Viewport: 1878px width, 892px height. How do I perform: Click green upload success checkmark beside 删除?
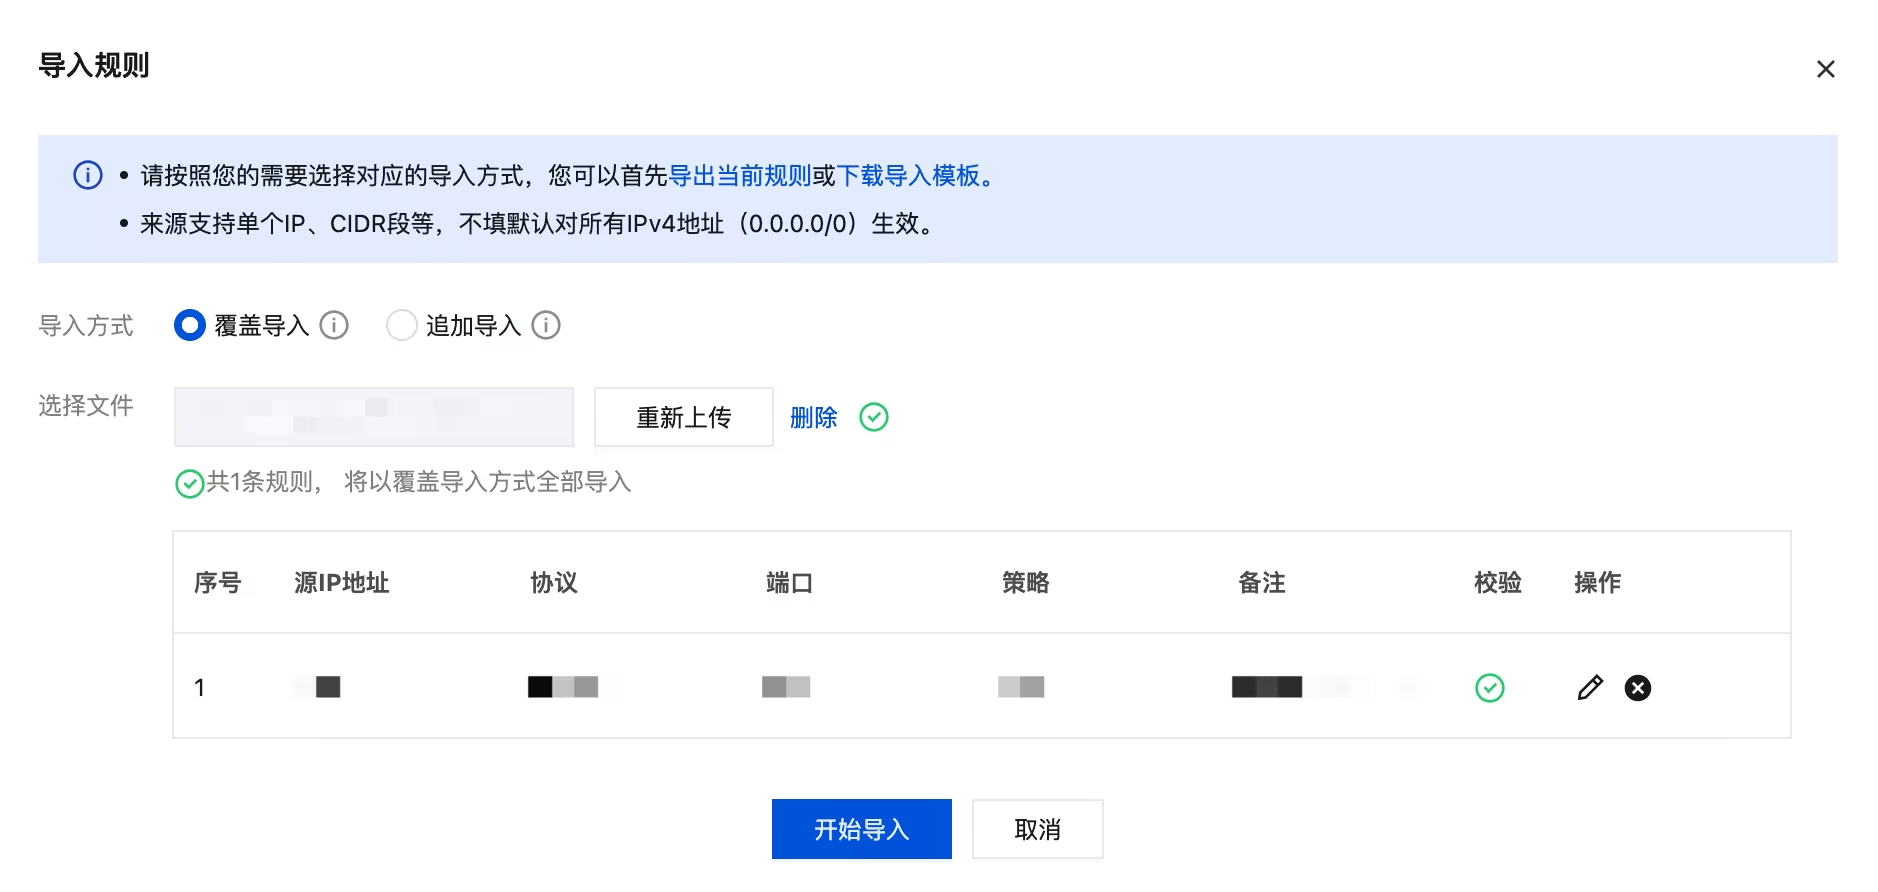point(874,417)
